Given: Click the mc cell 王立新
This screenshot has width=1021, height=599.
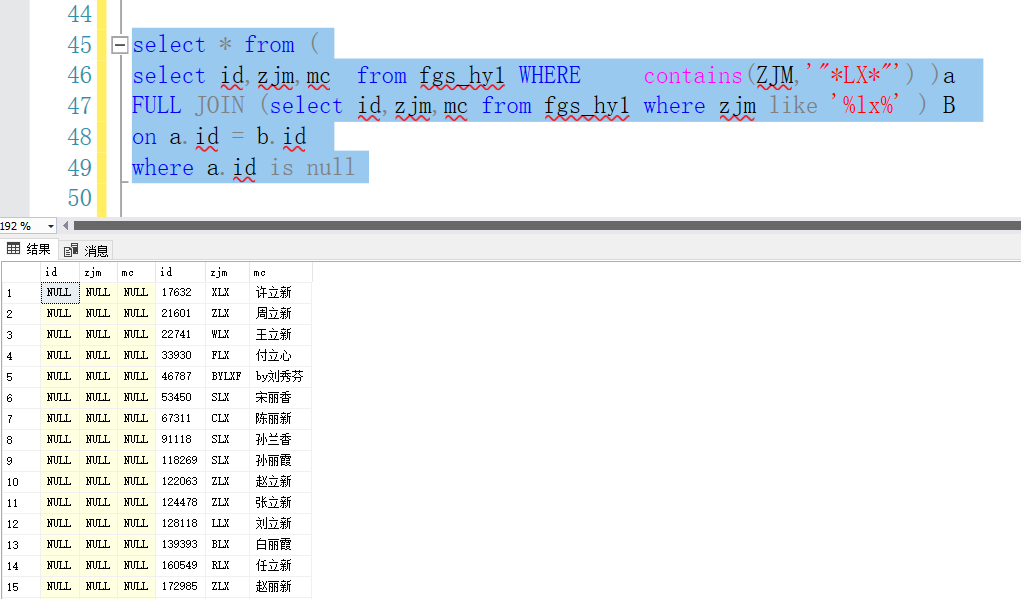Looking at the screenshot, I should [281, 335].
